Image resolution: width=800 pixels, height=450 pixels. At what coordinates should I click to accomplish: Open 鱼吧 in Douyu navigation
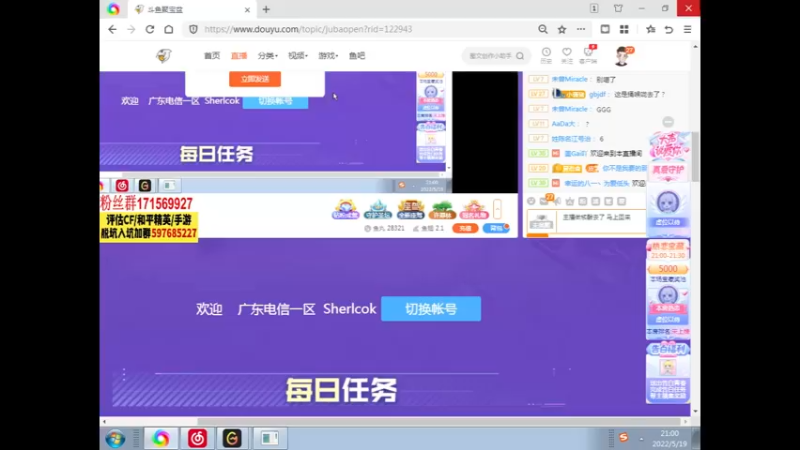click(357, 56)
